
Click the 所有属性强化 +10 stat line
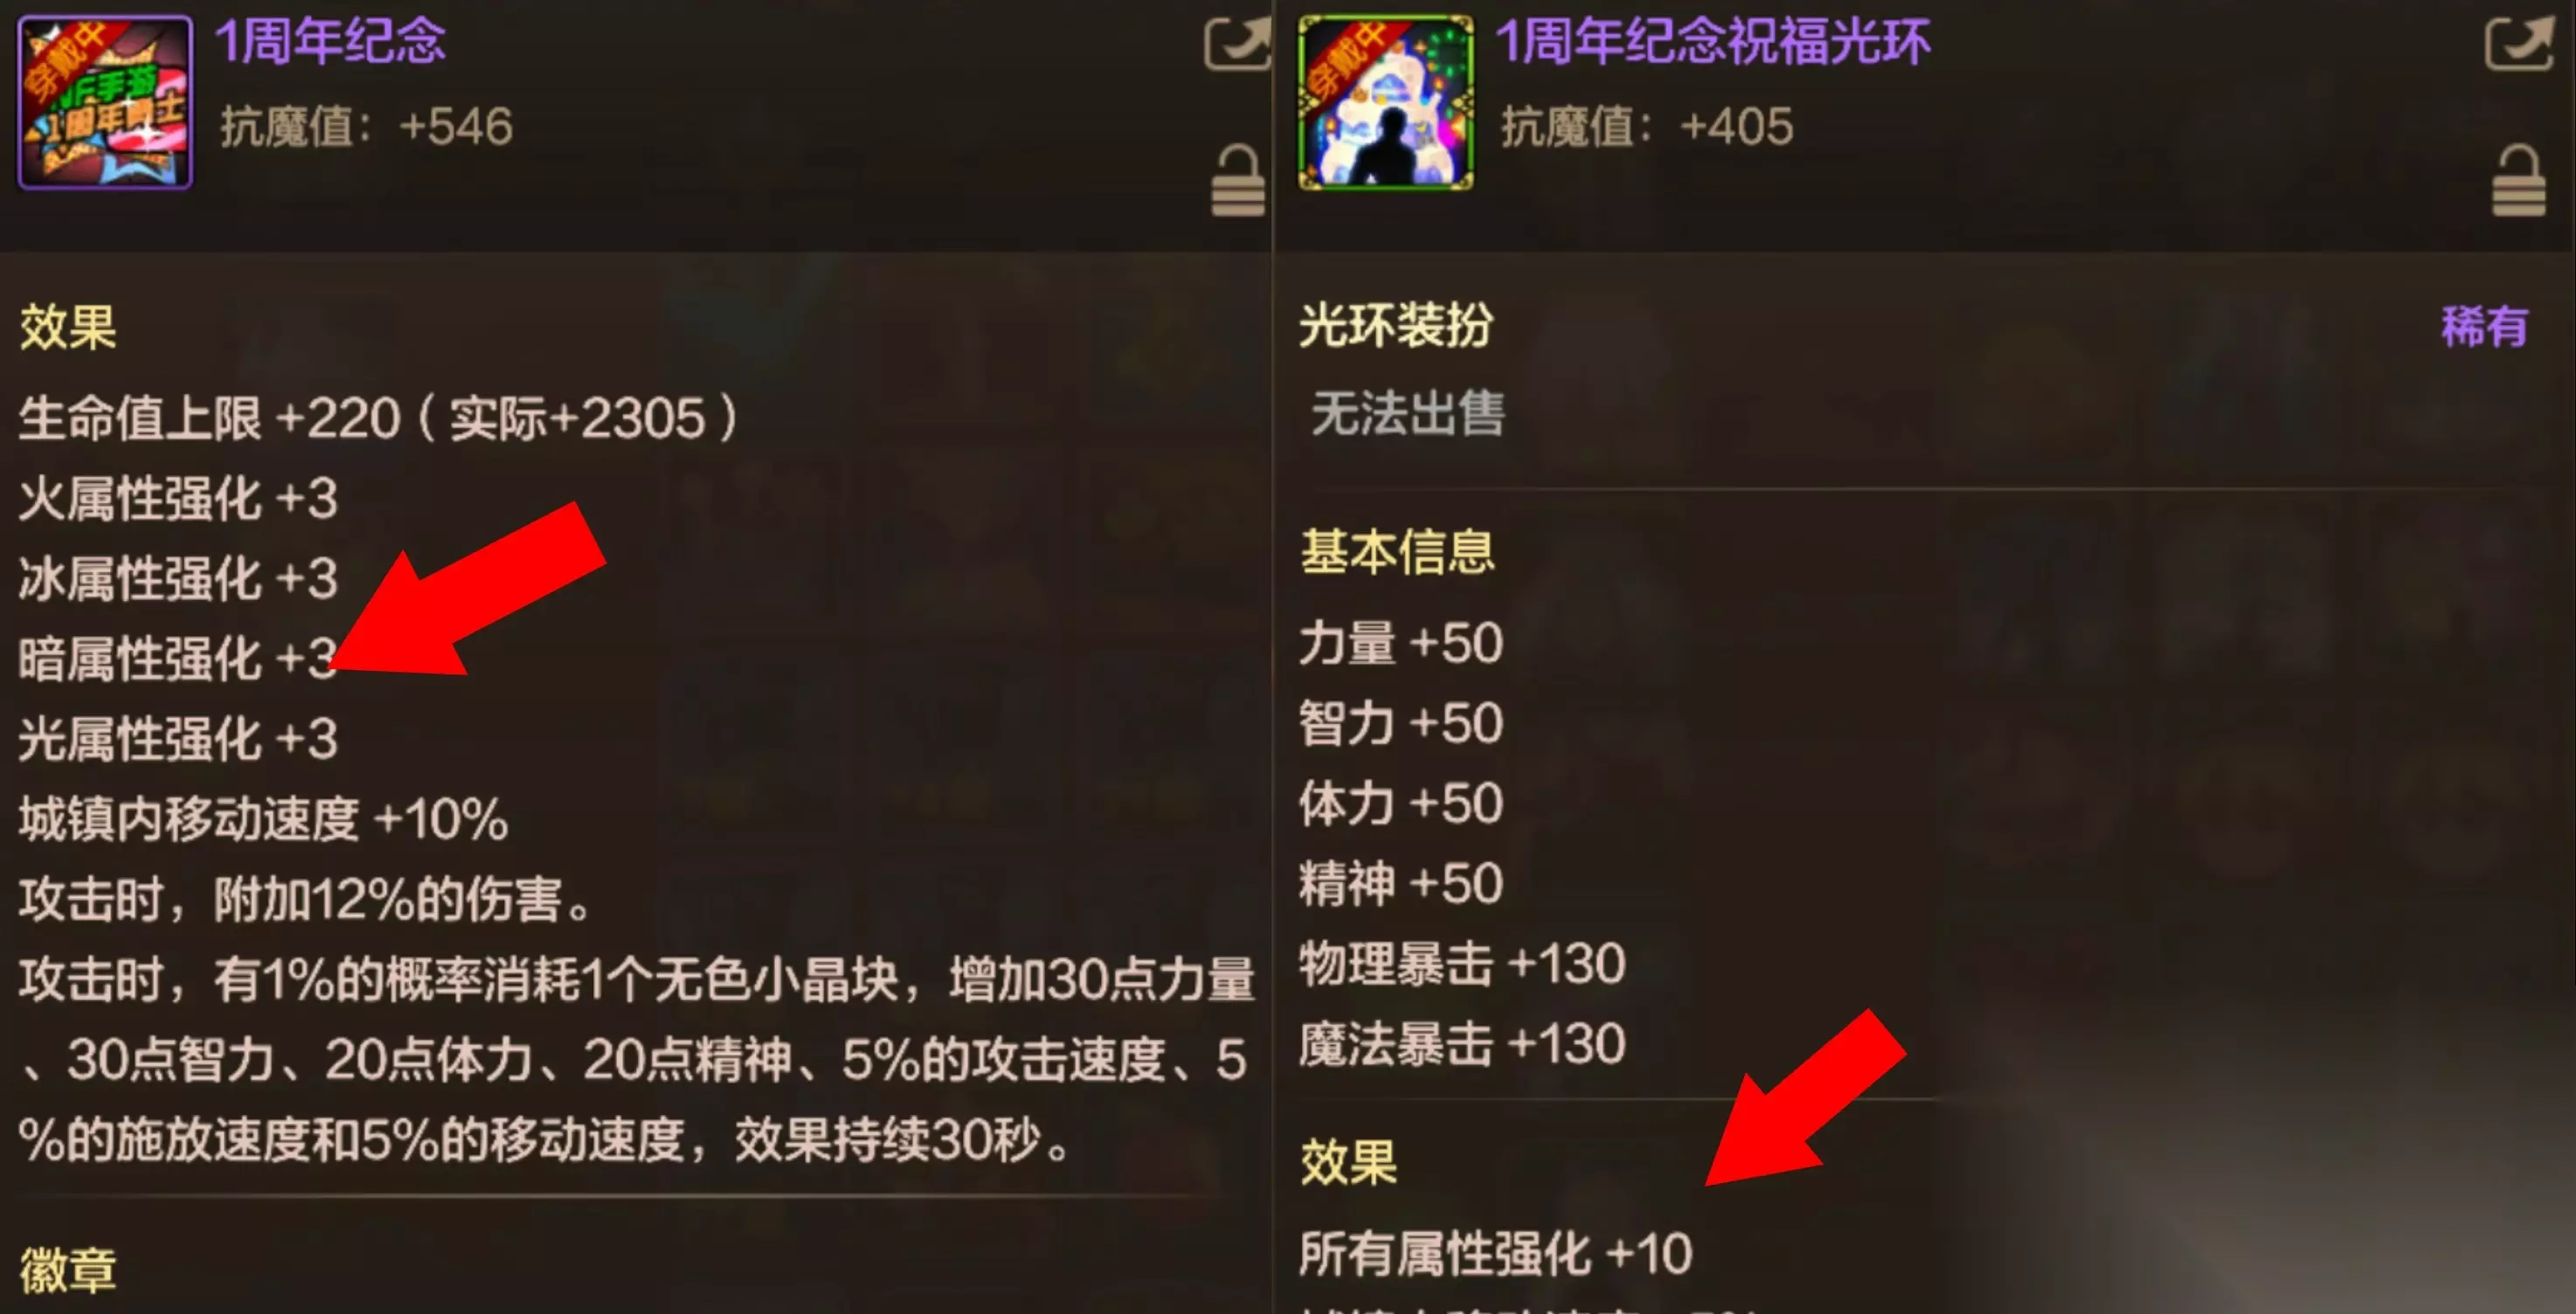(1495, 1253)
